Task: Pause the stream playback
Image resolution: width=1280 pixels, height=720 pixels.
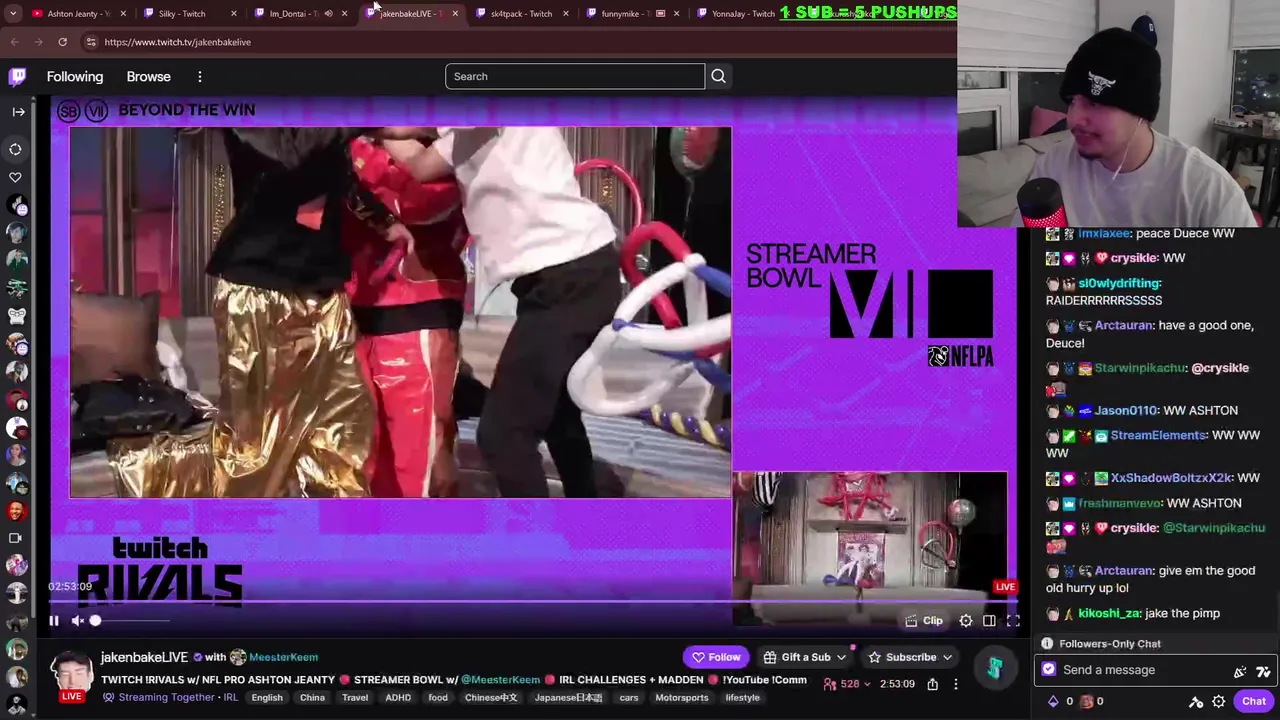Action: pyautogui.click(x=54, y=621)
